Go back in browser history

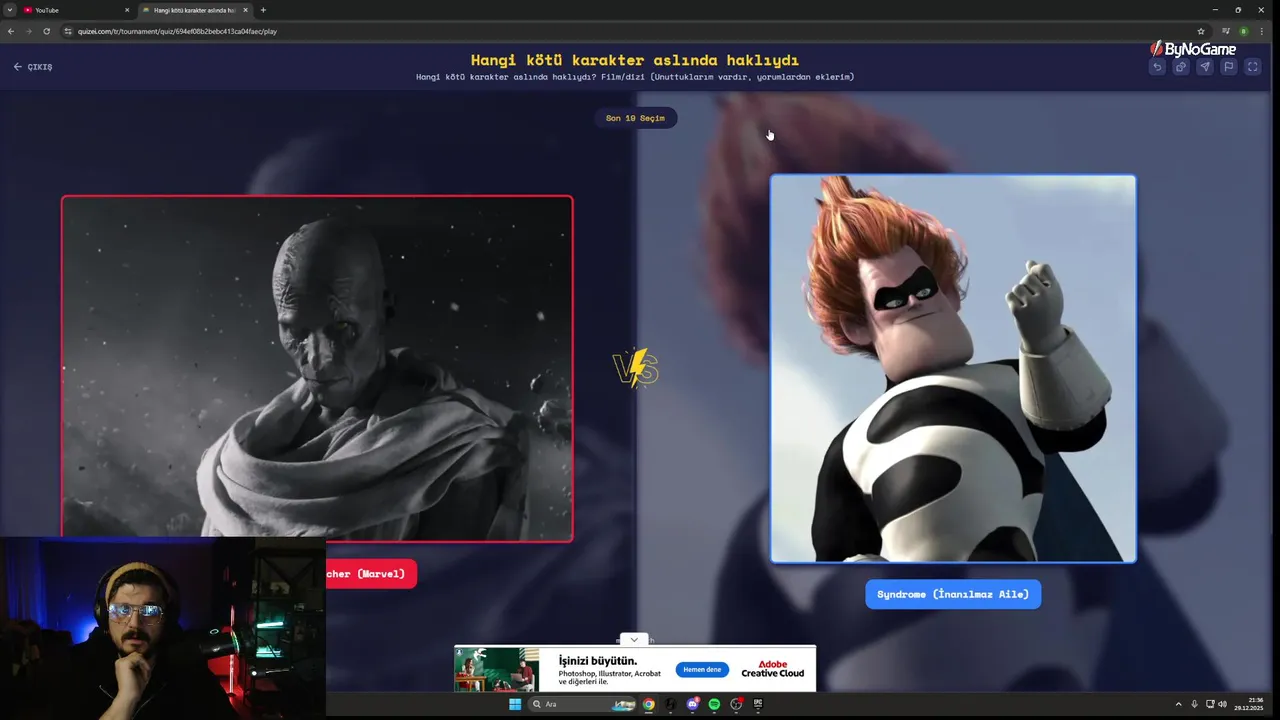click(10, 31)
